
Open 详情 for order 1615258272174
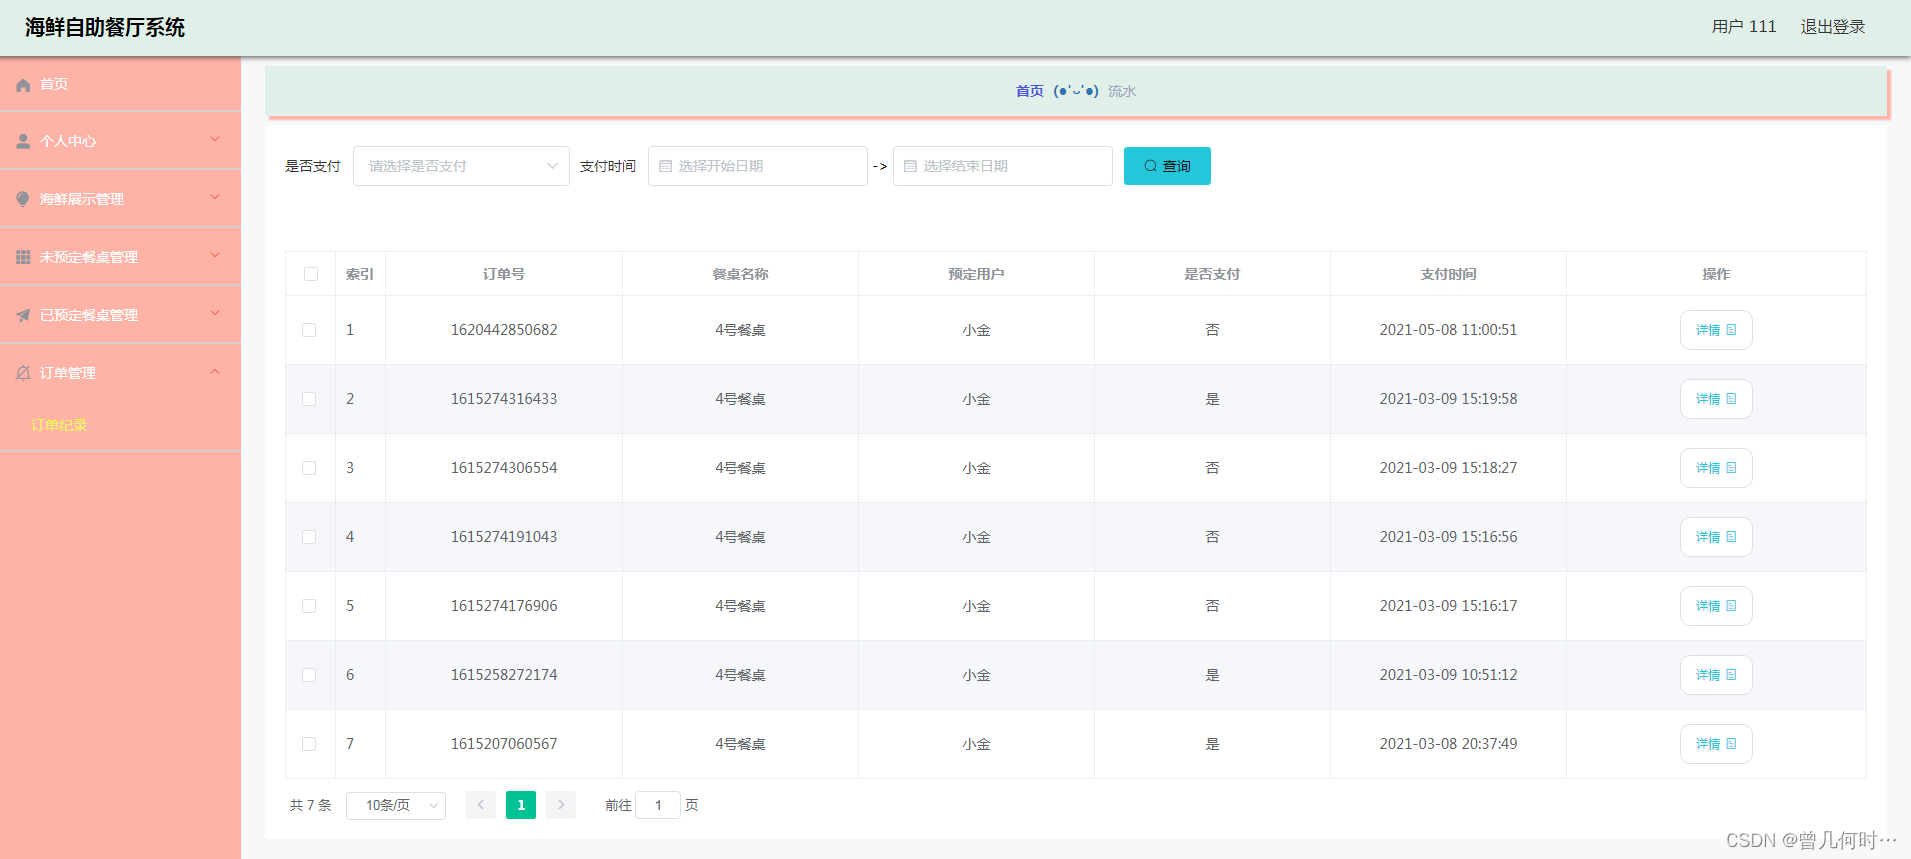click(1716, 675)
